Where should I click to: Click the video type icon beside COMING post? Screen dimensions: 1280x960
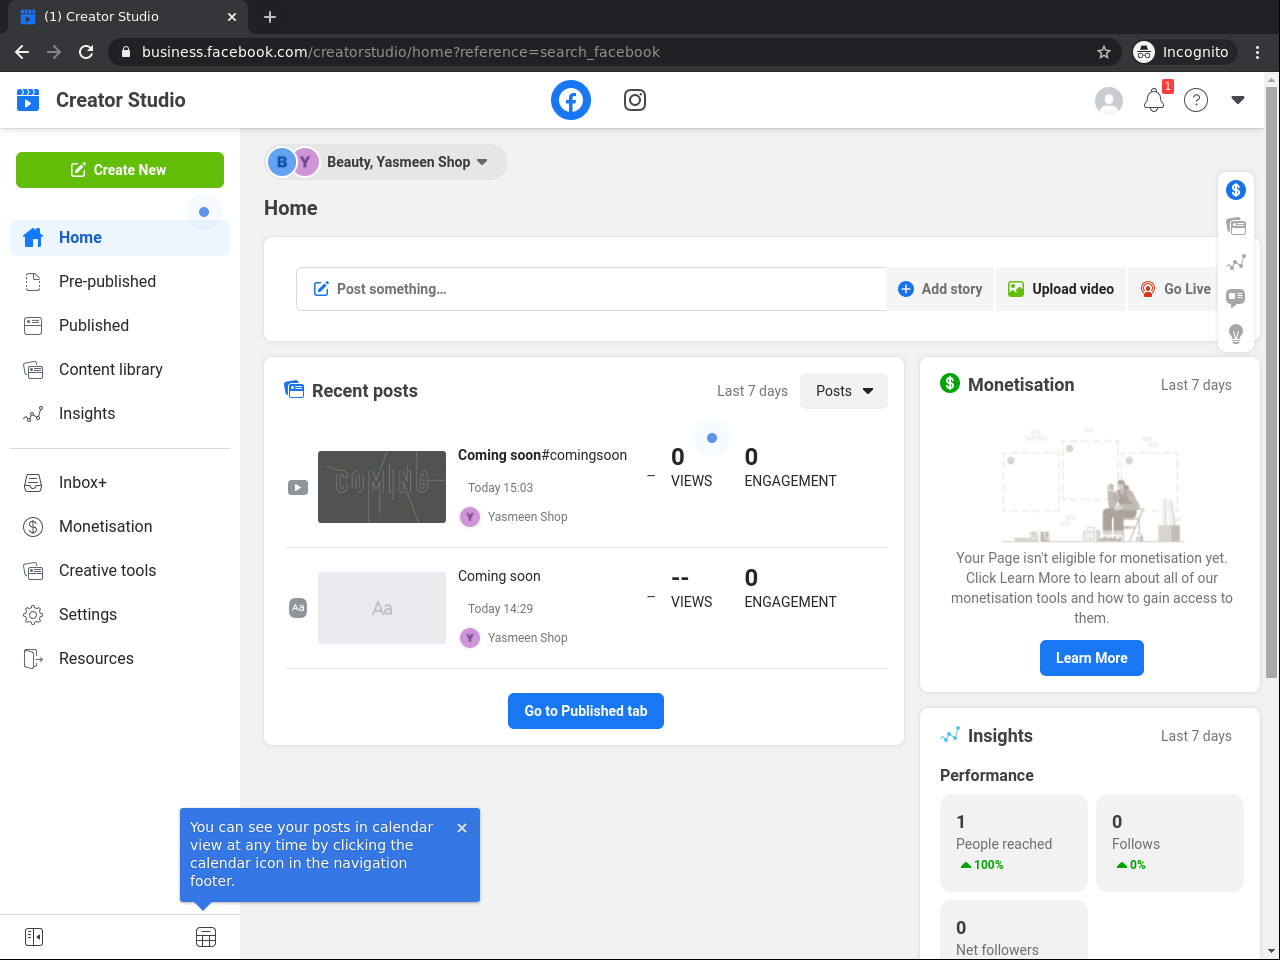point(298,488)
